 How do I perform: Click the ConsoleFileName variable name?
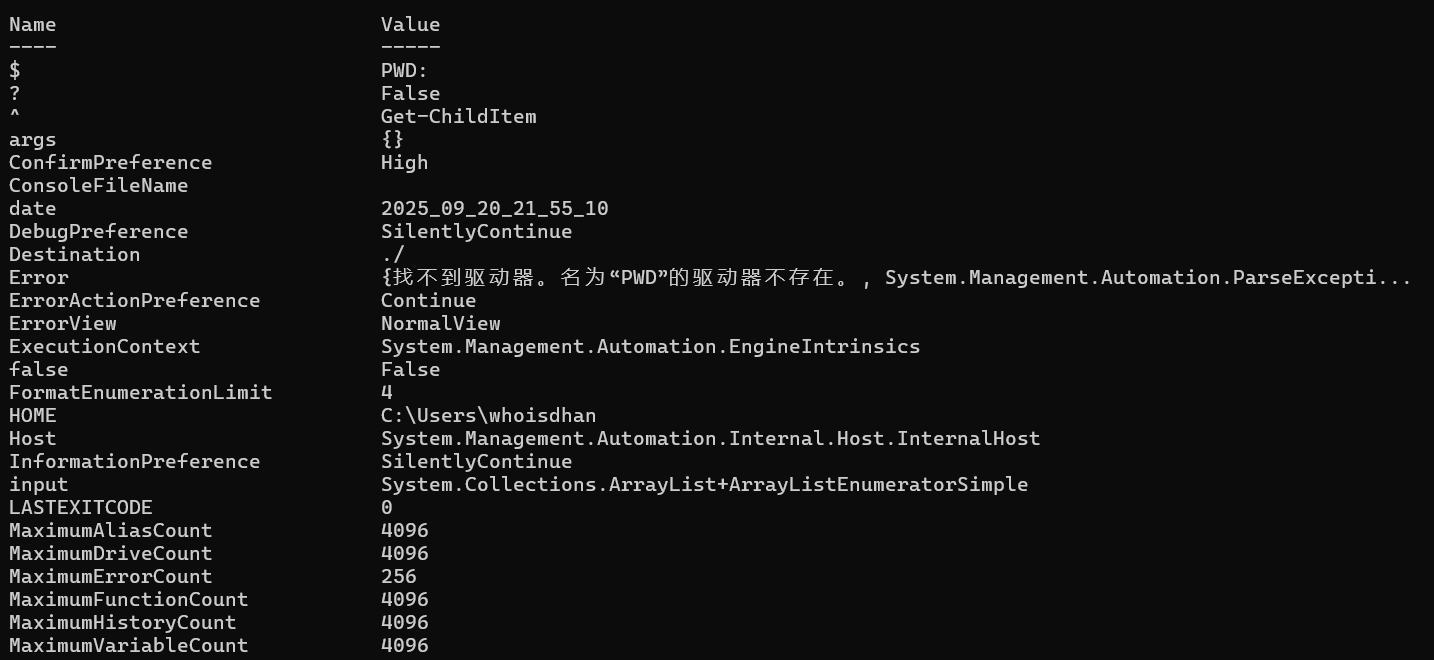98,185
